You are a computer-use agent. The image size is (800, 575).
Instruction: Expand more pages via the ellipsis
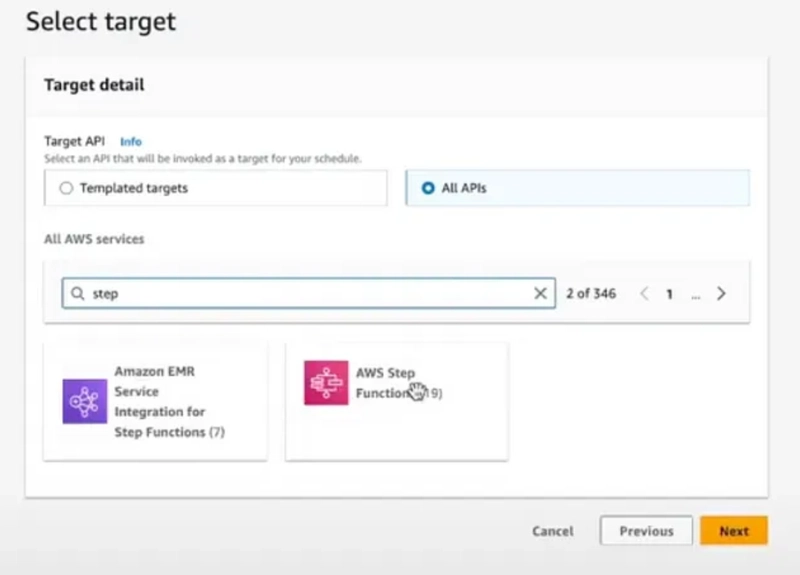pyautogui.click(x=695, y=295)
